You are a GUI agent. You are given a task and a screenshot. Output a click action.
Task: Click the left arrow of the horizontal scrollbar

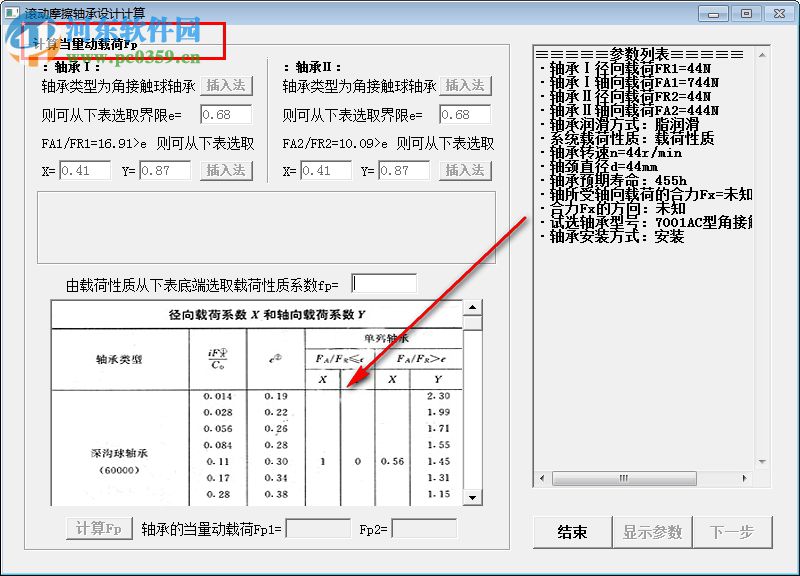[541, 477]
